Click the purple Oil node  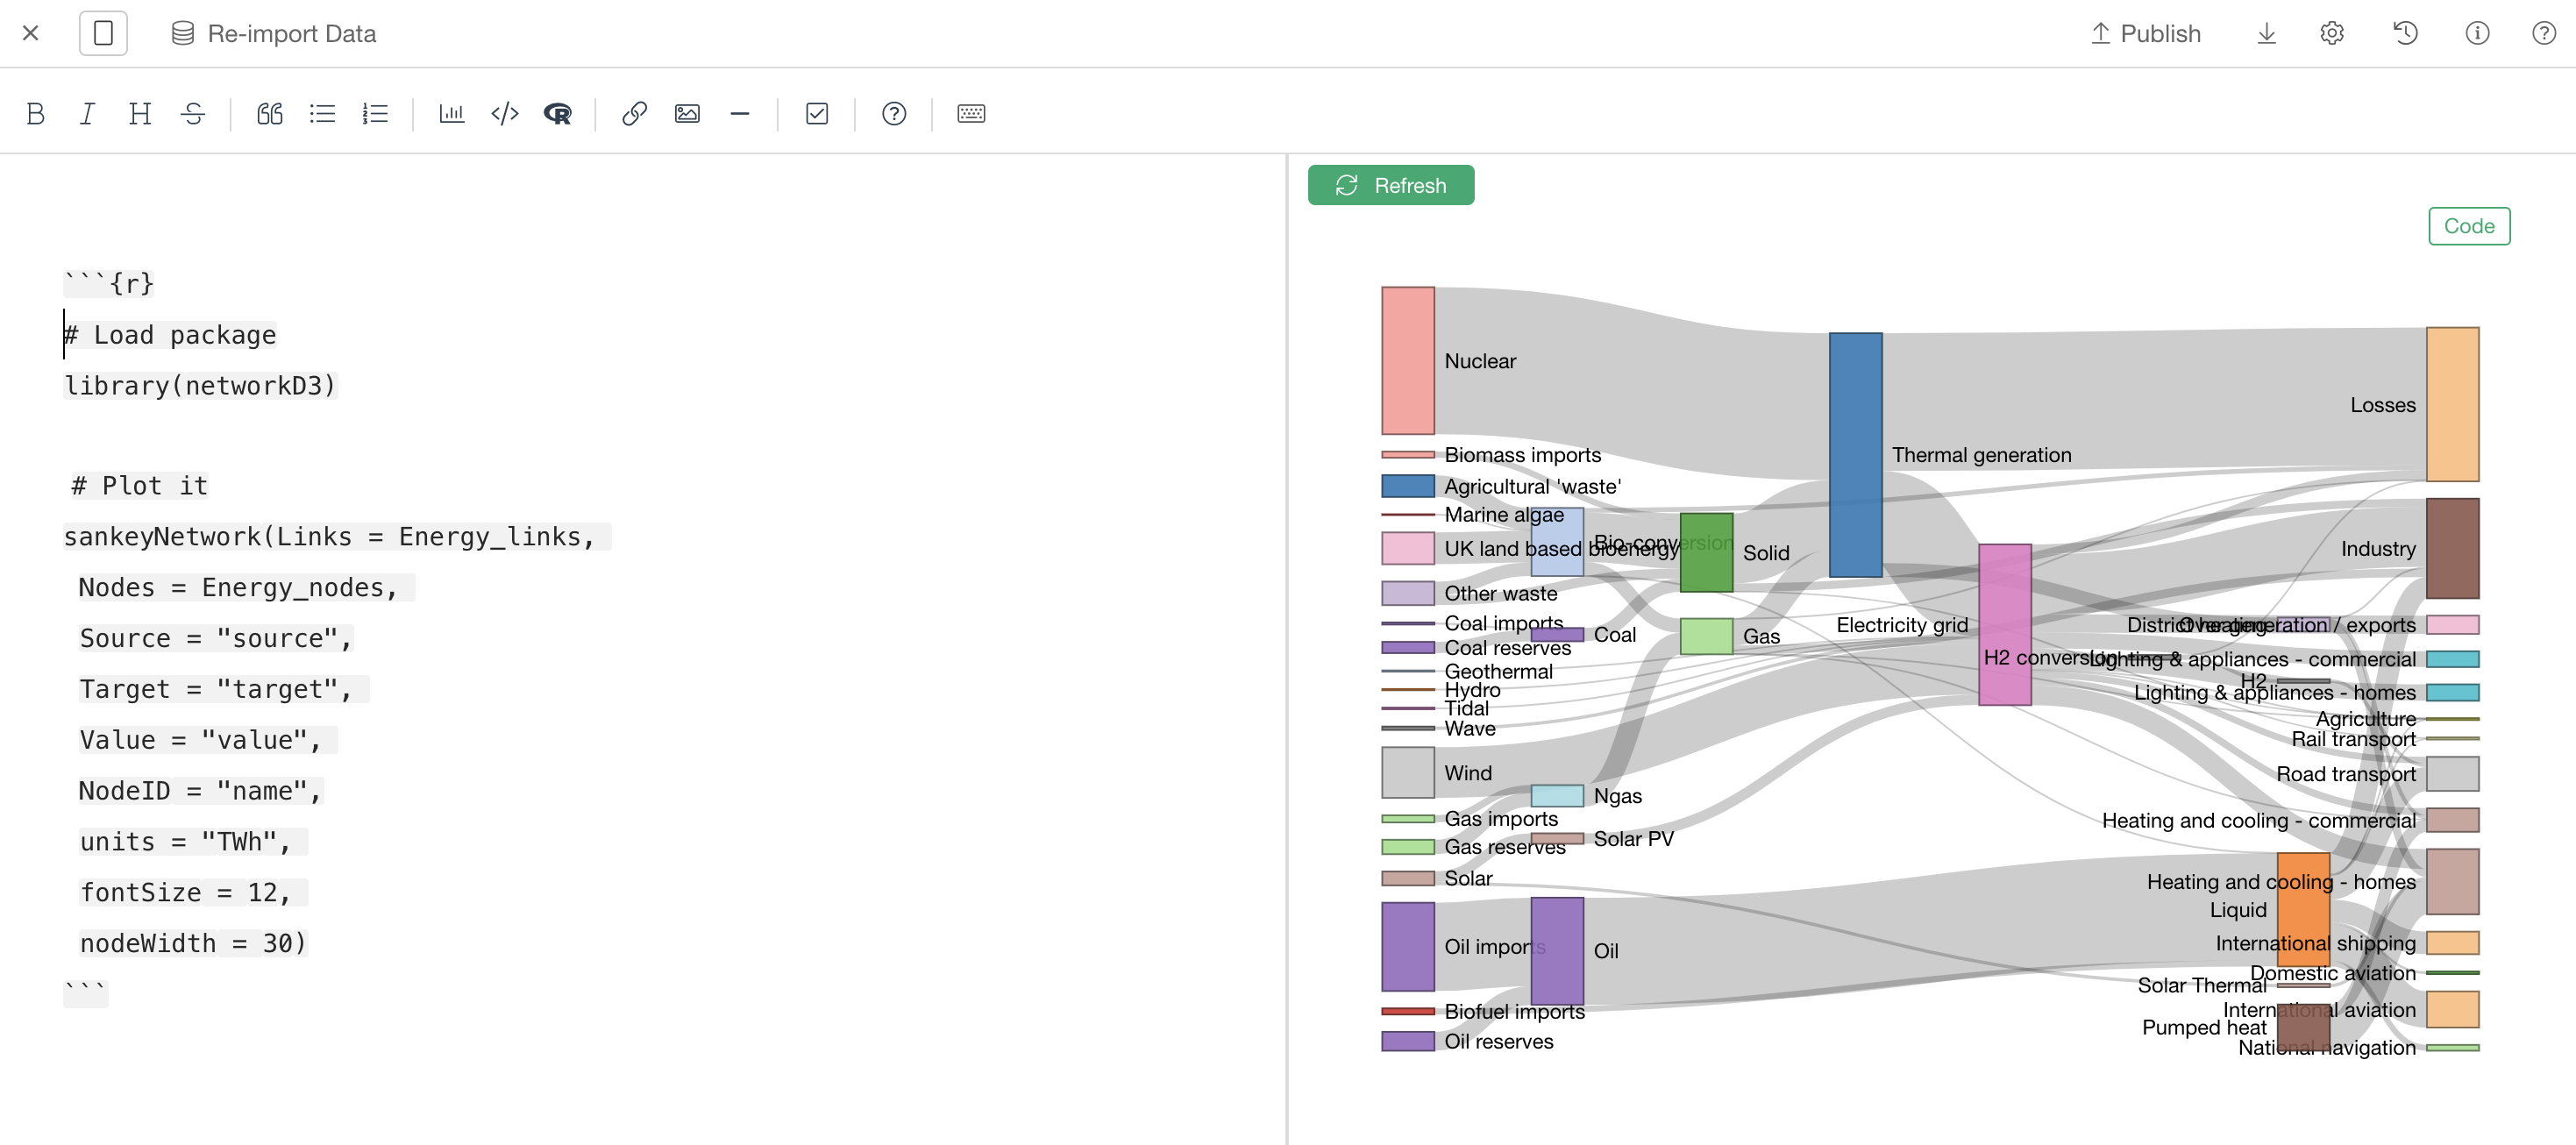pyautogui.click(x=1557, y=951)
